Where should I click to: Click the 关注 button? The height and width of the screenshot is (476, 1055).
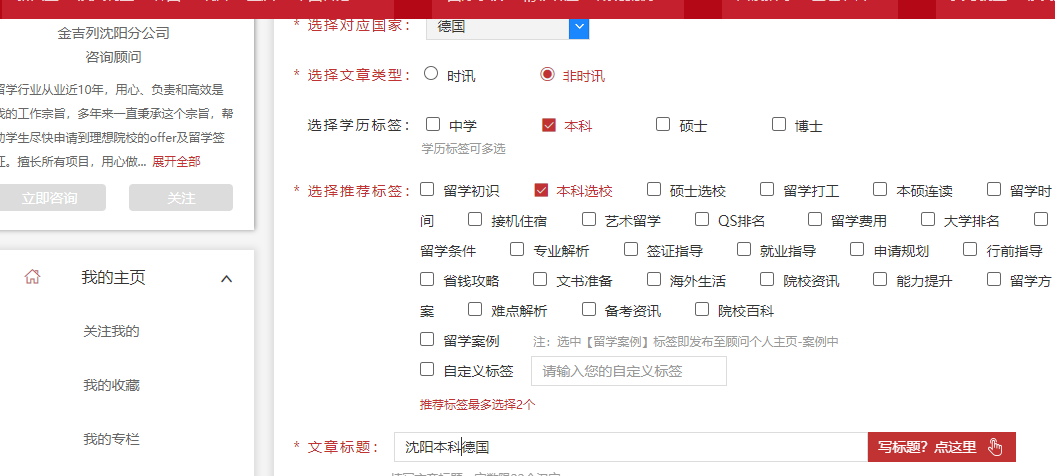181,198
